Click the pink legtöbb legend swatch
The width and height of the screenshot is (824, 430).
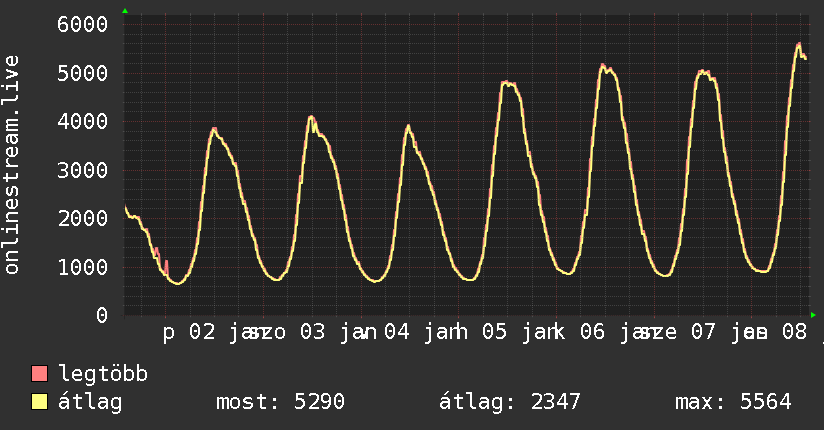tap(40, 373)
